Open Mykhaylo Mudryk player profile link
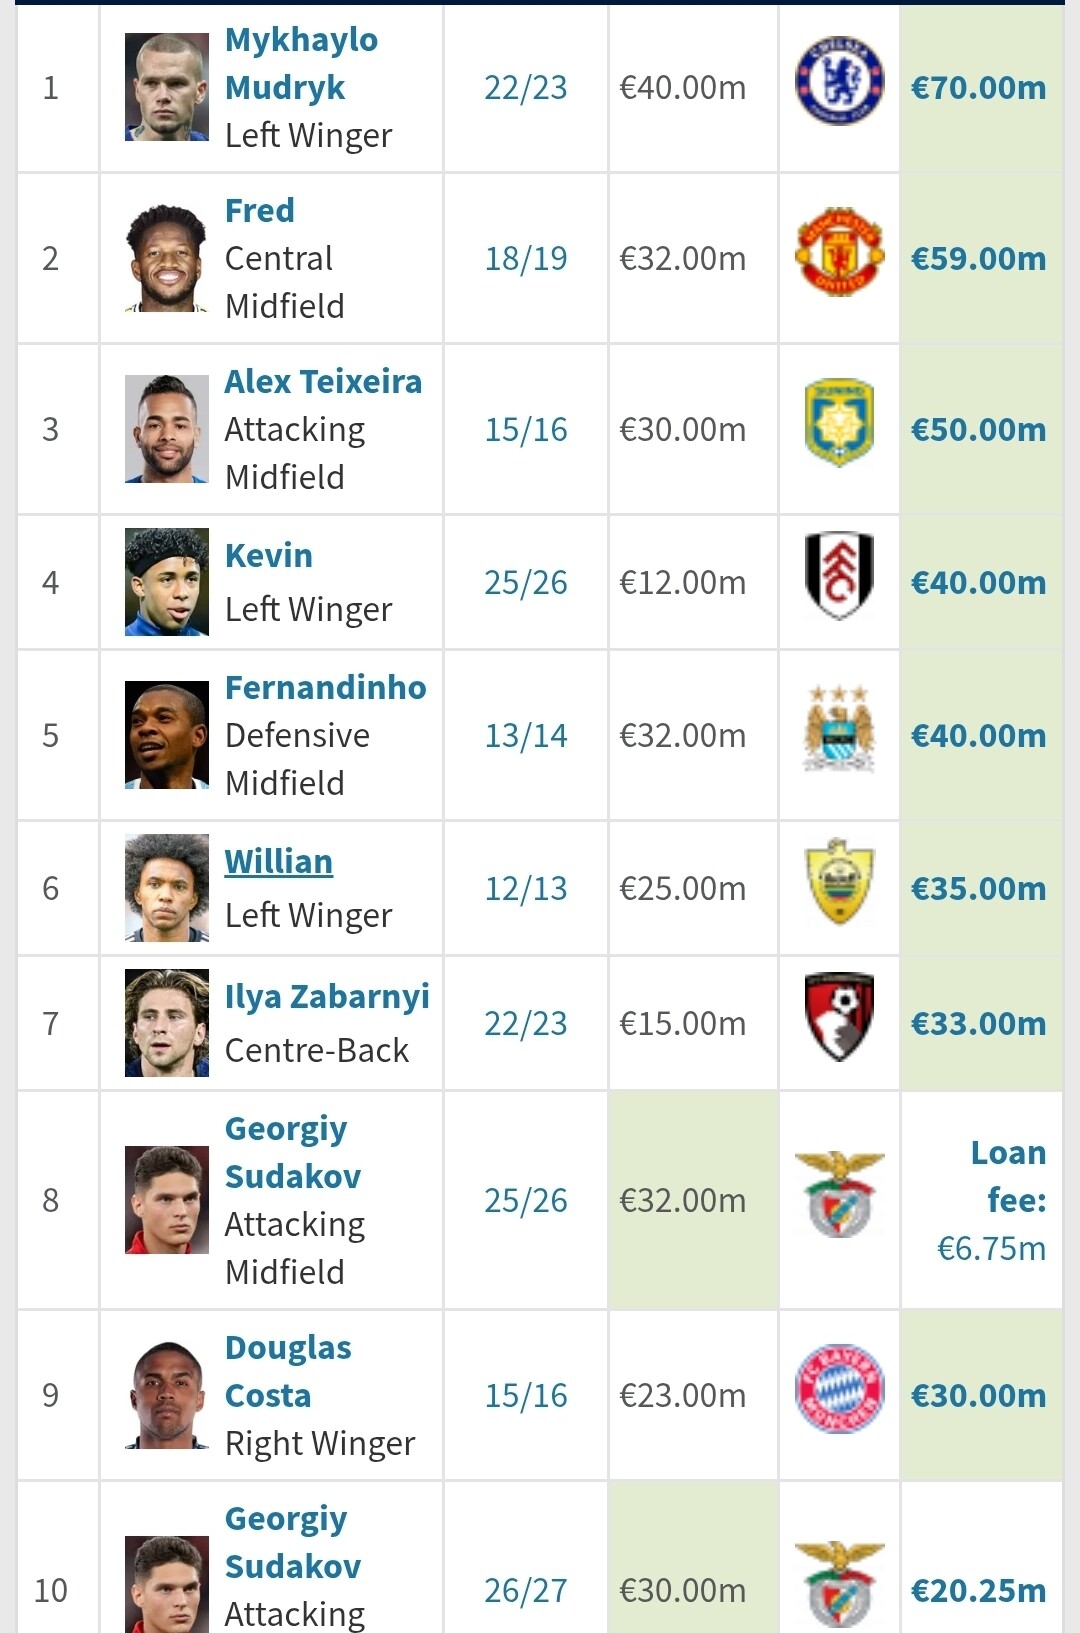The width and height of the screenshot is (1080, 1633). [301, 64]
